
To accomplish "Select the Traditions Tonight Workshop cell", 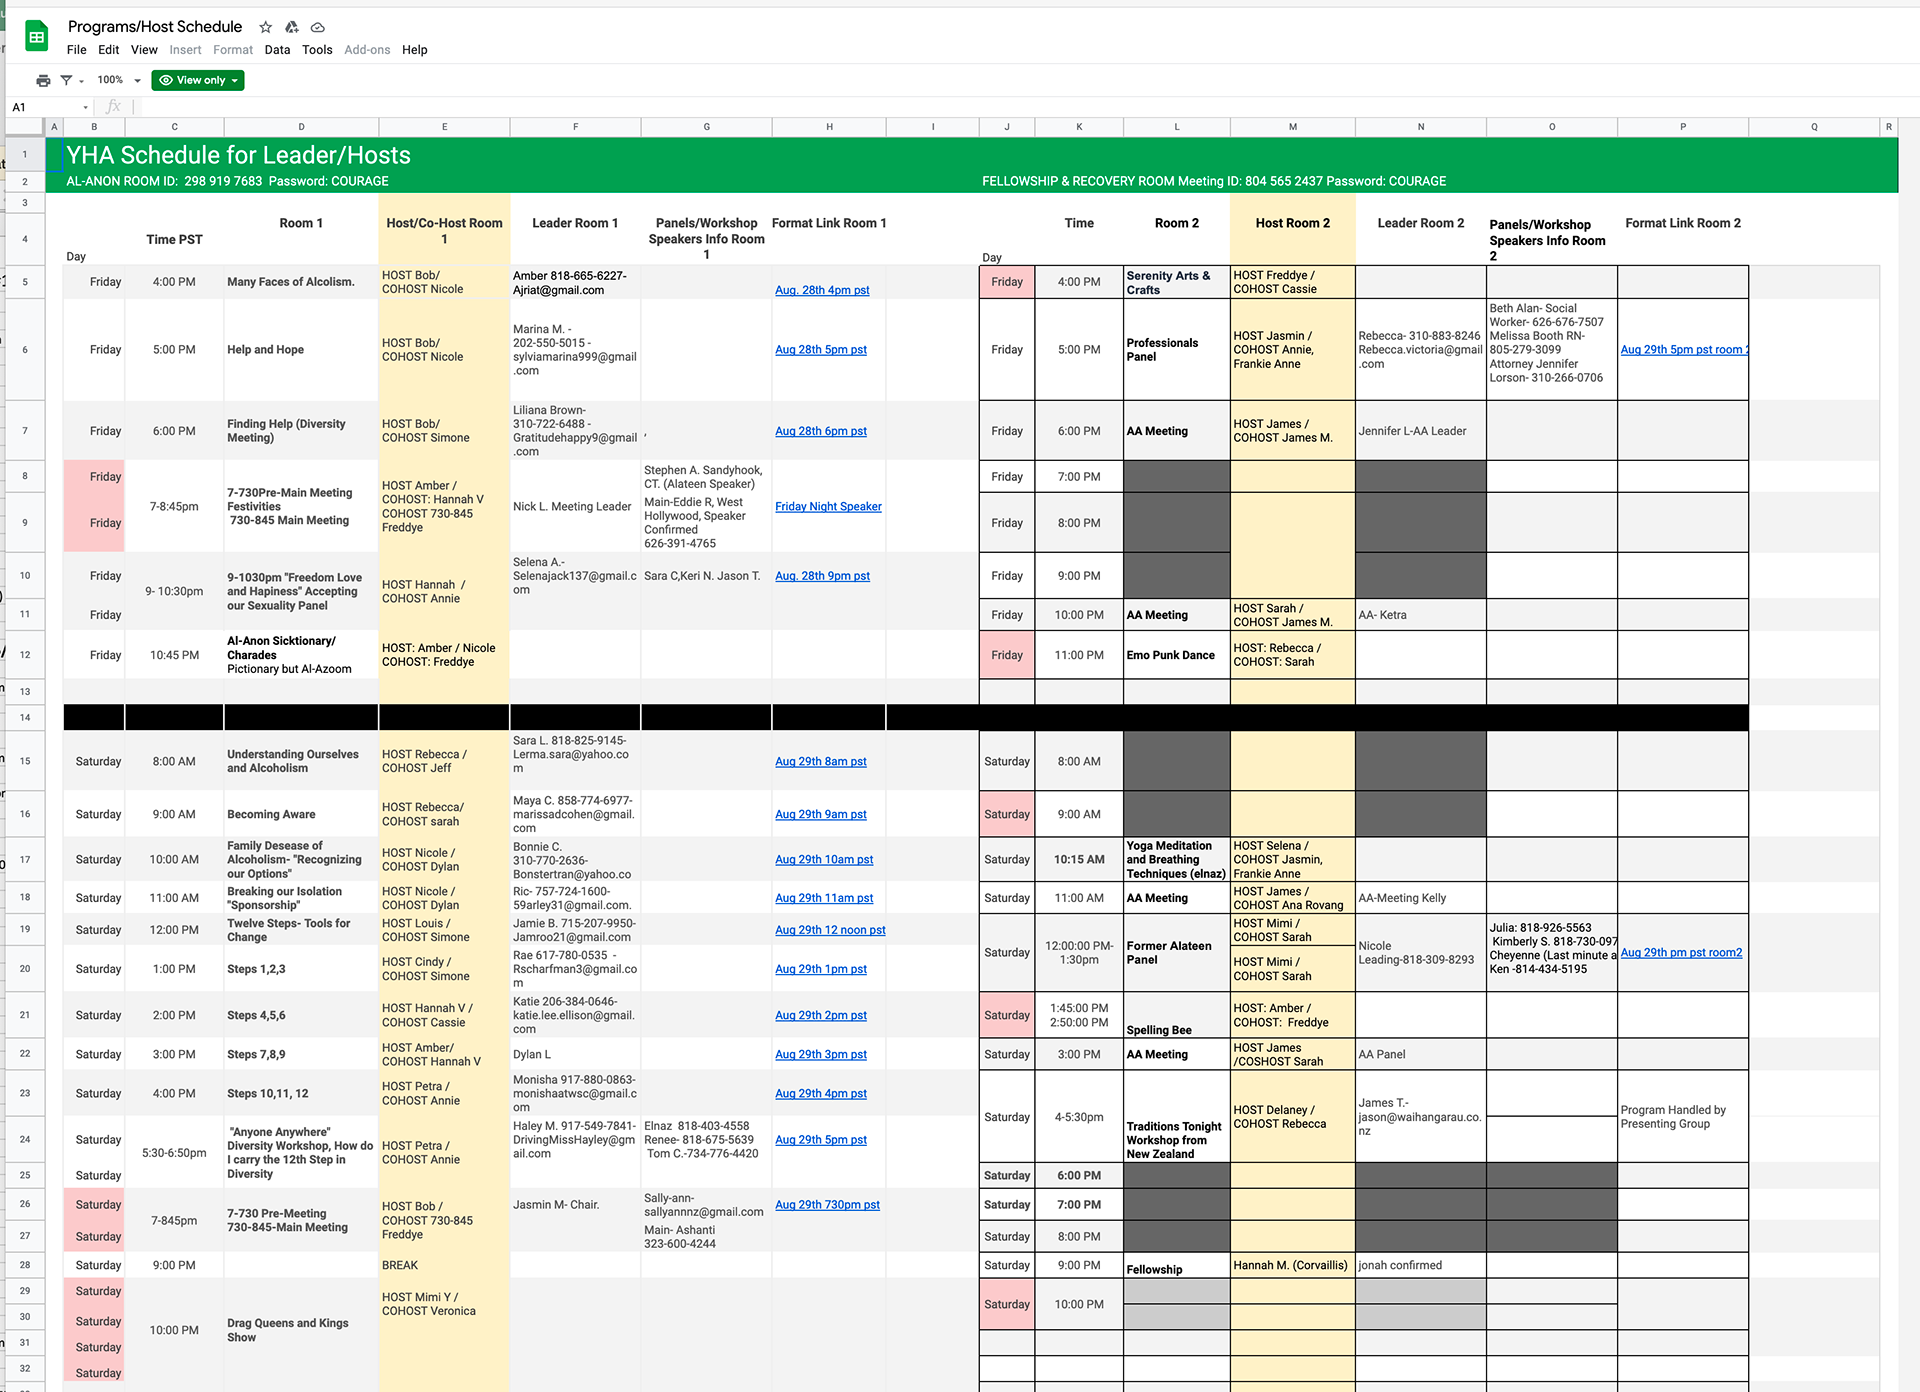I will click(1177, 1117).
